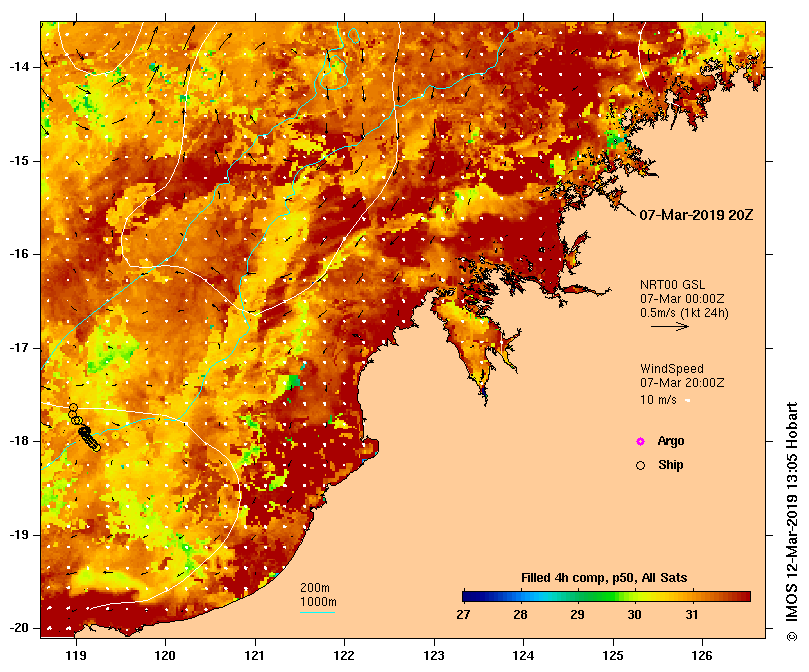Click the IMOS copyright timestamp text
The width and height of the screenshot is (809, 672).
coord(791,521)
